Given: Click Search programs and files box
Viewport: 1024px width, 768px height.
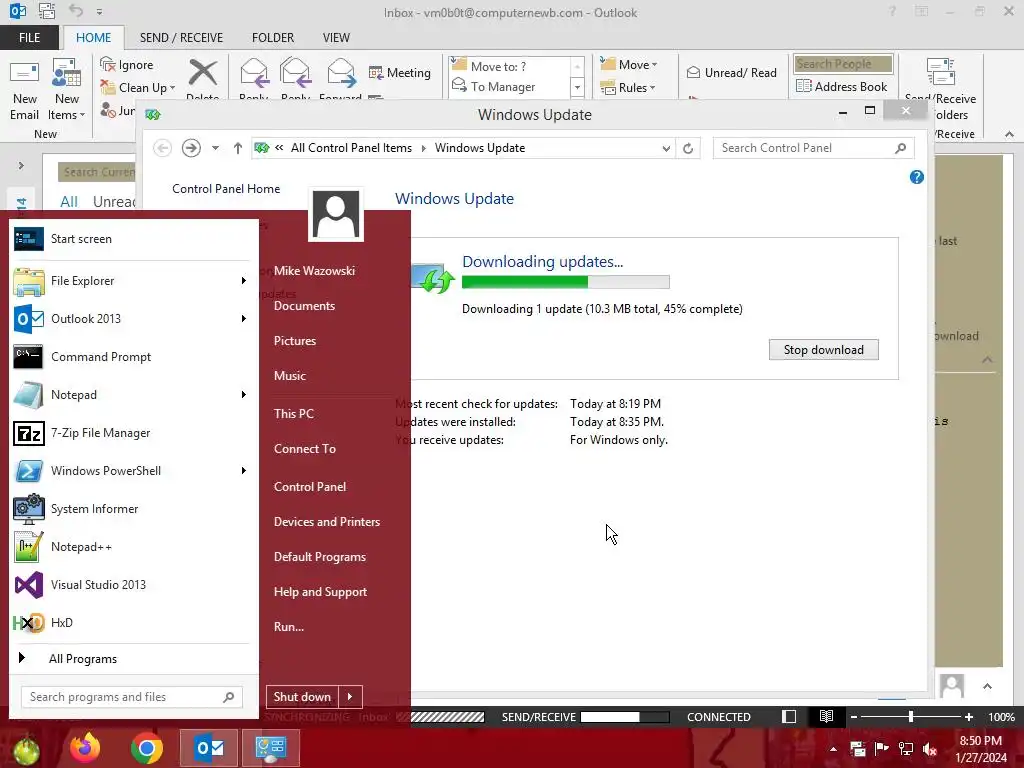Looking at the screenshot, I should [132, 697].
